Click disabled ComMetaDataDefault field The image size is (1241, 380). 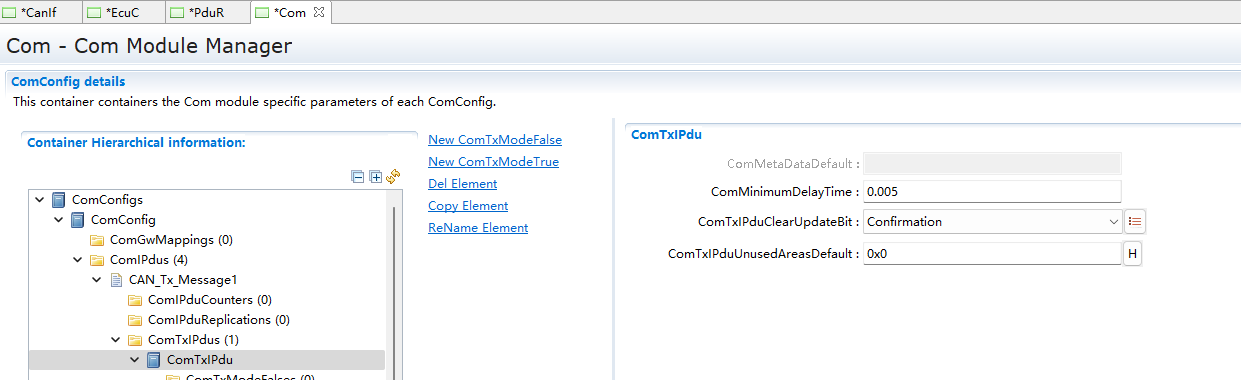[992, 163]
